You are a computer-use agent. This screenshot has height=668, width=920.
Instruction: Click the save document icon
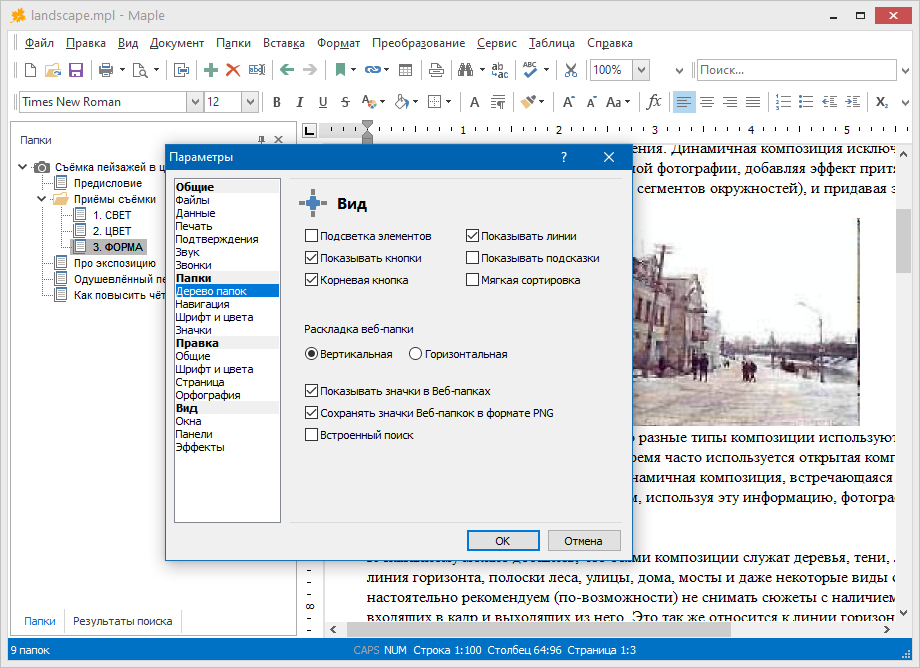[76, 70]
